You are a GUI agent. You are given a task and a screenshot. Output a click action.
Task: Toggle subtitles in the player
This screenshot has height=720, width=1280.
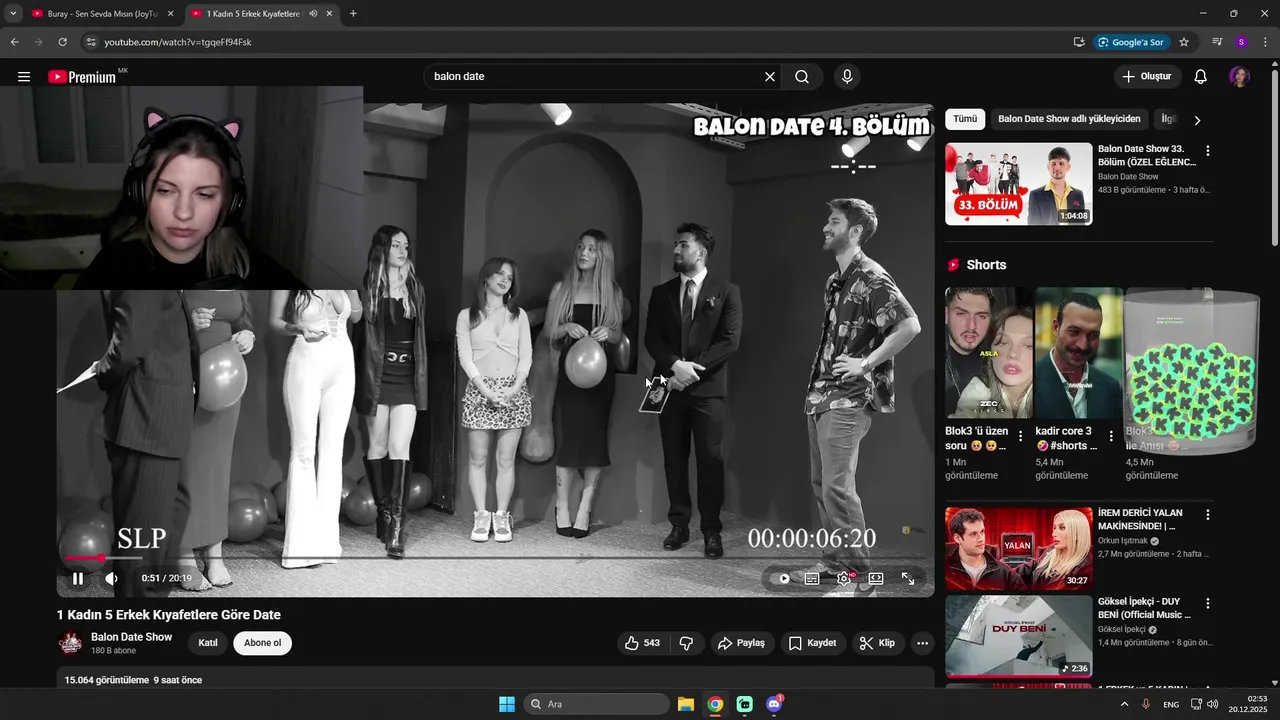click(x=812, y=578)
